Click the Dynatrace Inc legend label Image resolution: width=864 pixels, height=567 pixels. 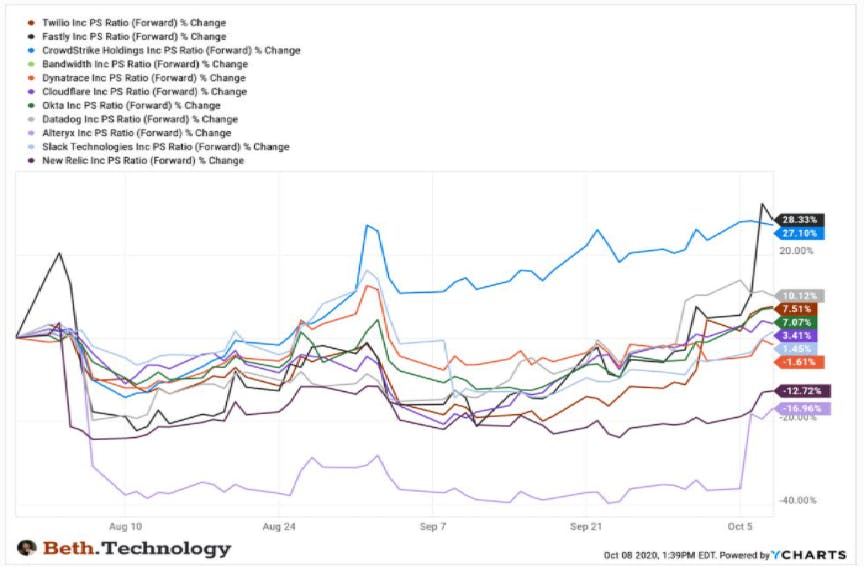click(x=144, y=78)
